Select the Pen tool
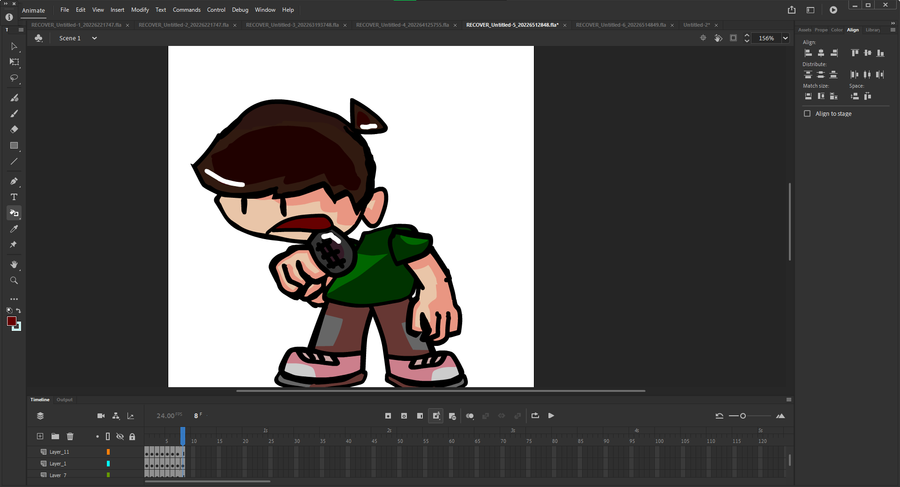 pyautogui.click(x=14, y=181)
